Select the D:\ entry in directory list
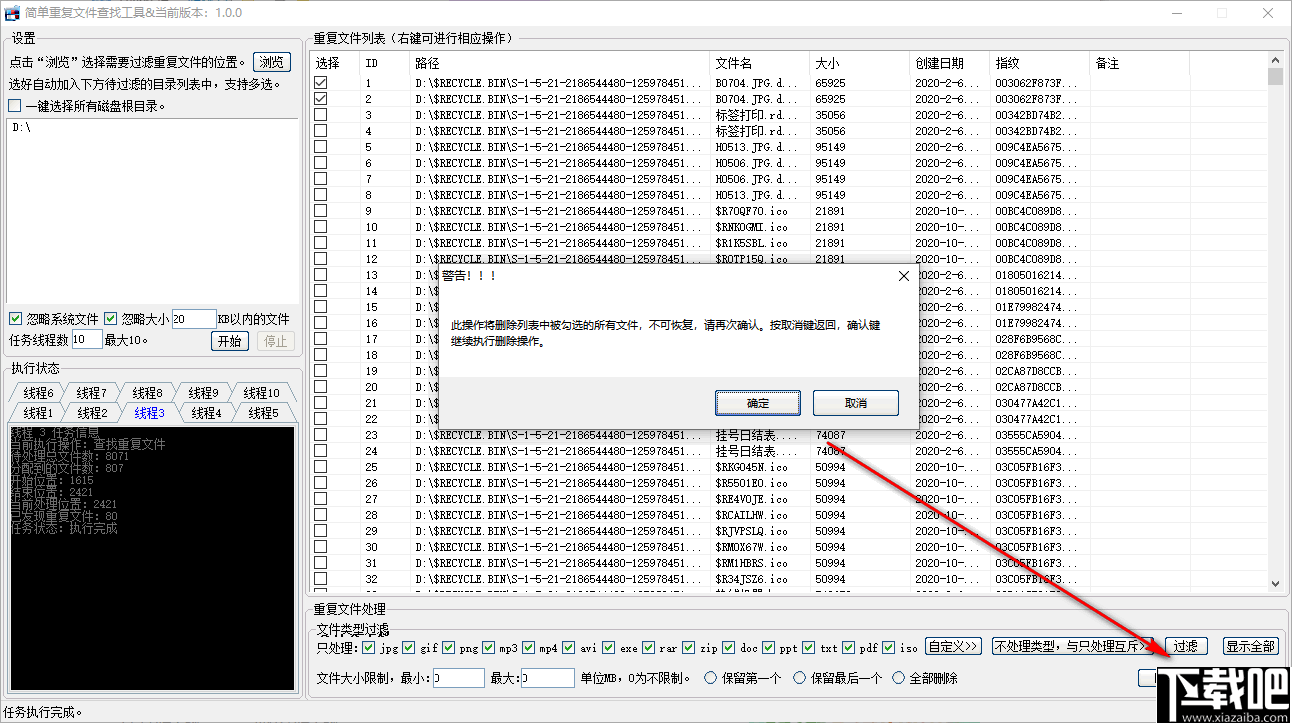The image size is (1292, 723). tap(22, 128)
